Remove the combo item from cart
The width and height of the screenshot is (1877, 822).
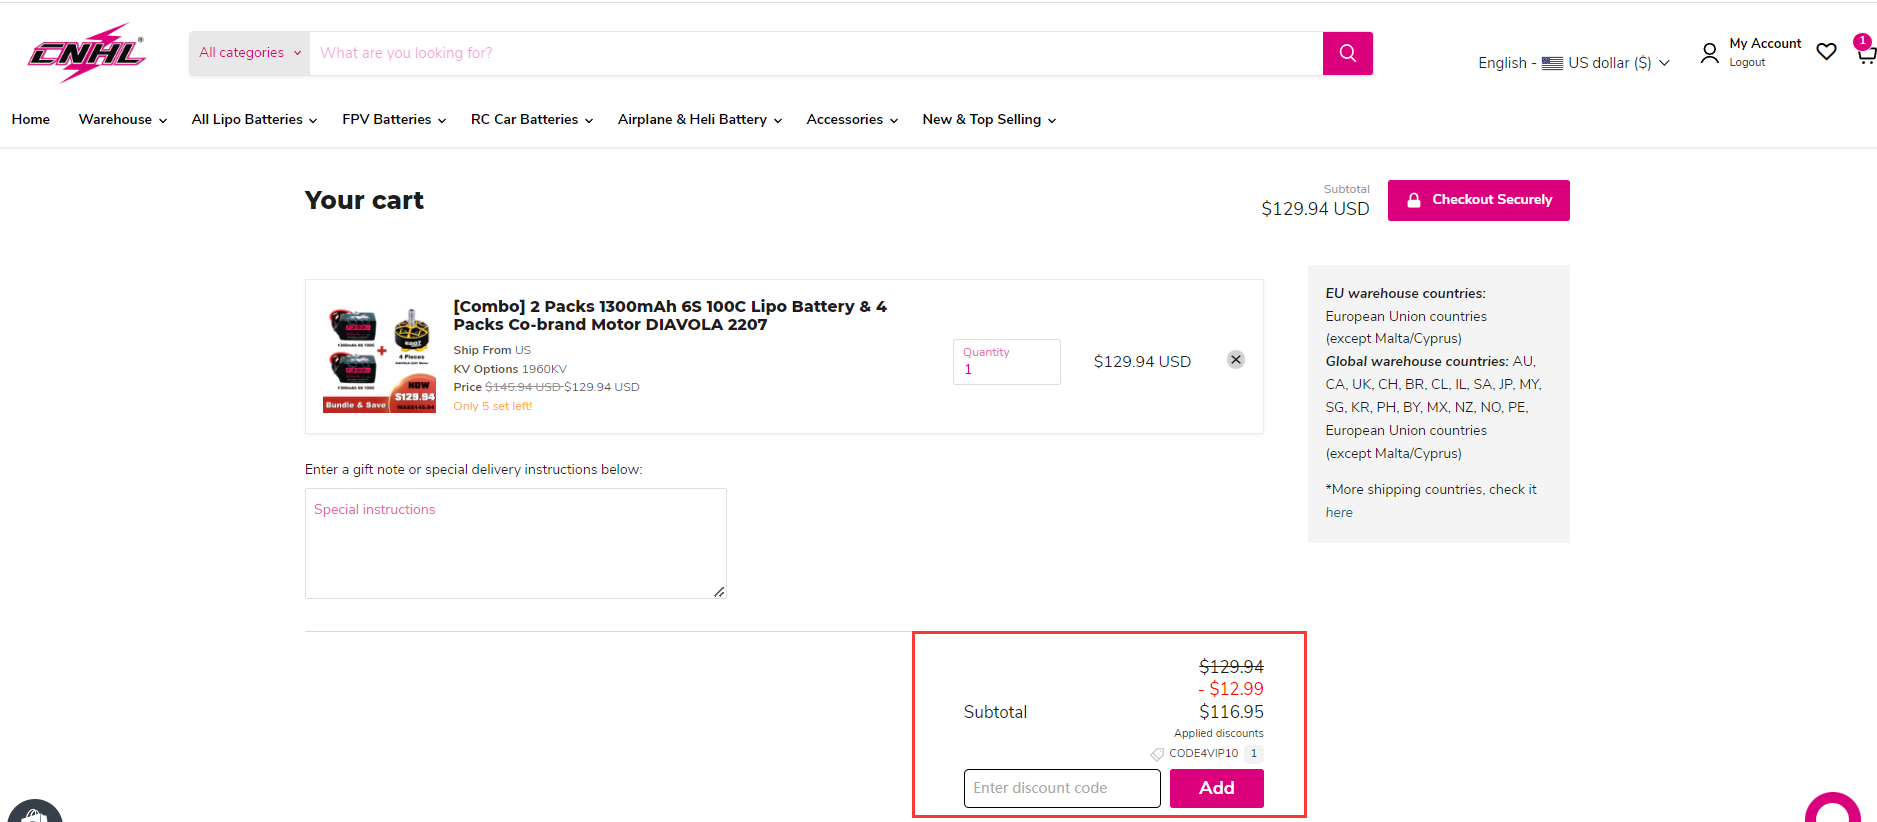tap(1236, 360)
